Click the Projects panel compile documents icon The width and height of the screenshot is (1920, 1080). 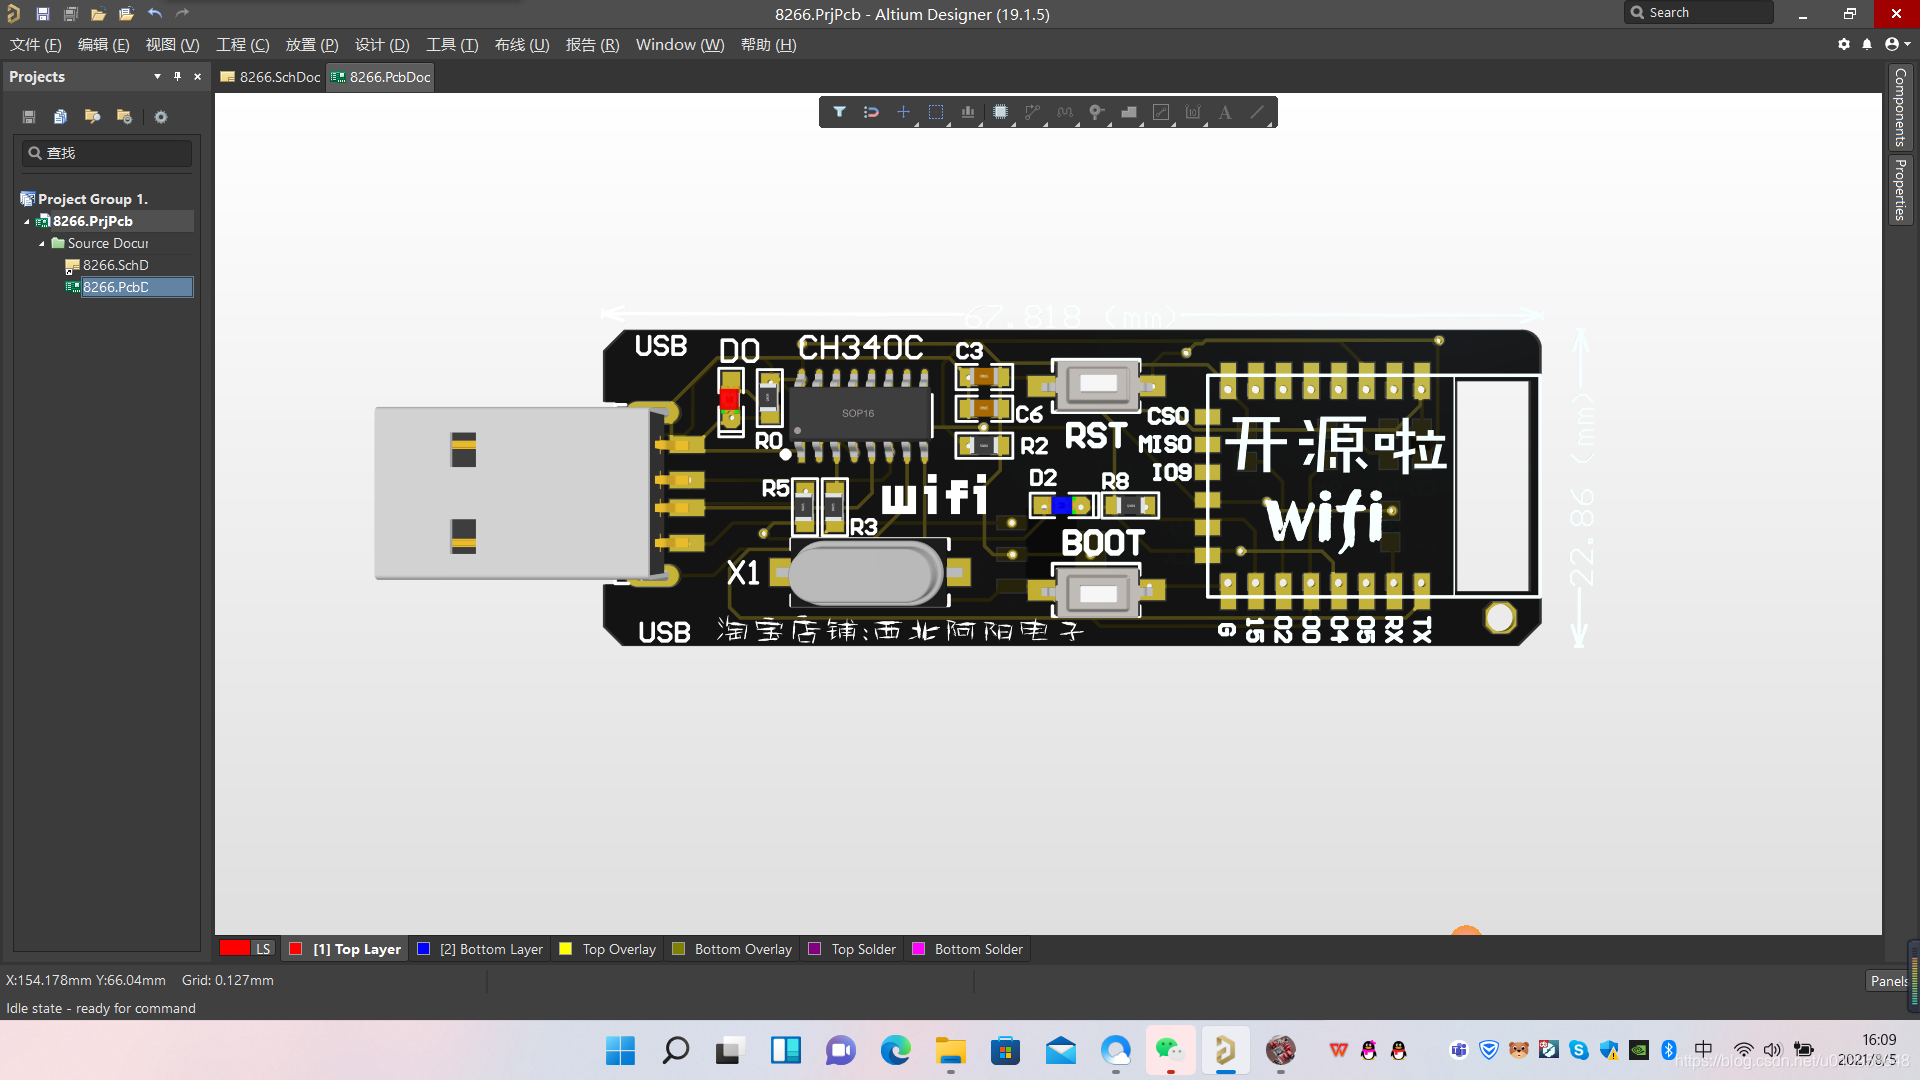click(60, 117)
